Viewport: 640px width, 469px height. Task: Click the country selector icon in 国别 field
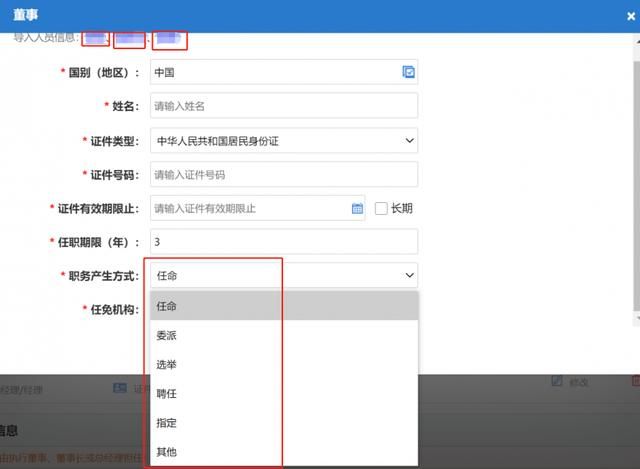(x=408, y=72)
